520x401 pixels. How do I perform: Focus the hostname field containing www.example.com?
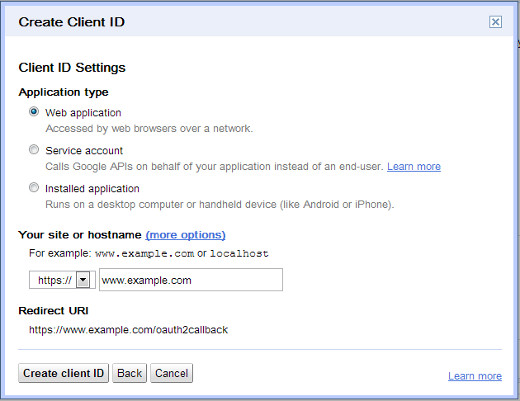(x=191, y=280)
